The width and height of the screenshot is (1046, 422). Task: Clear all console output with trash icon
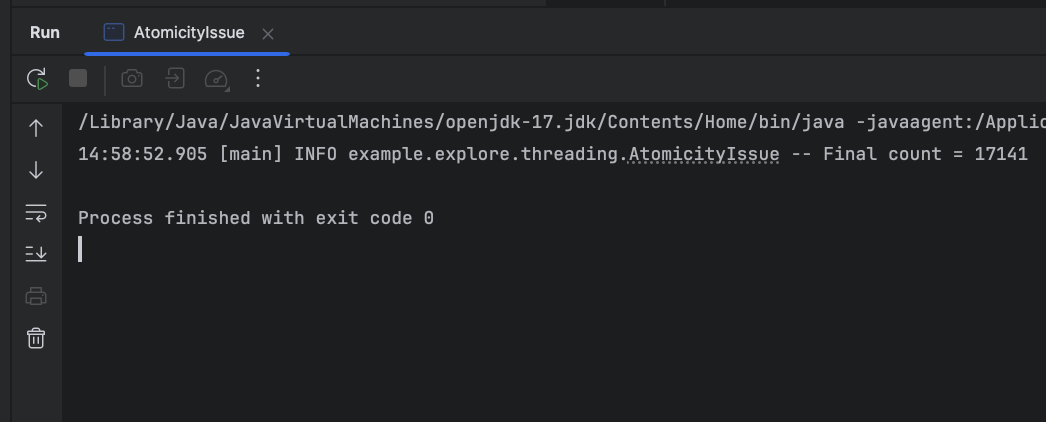[x=36, y=338]
